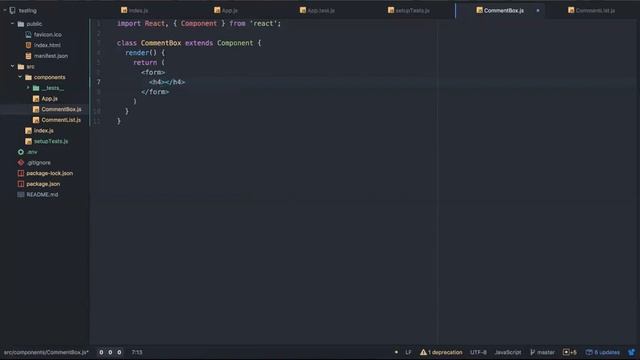Click the closing </form> tag line
Image resolution: width=640 pixels, height=360 pixels.
pyautogui.click(x=155, y=92)
